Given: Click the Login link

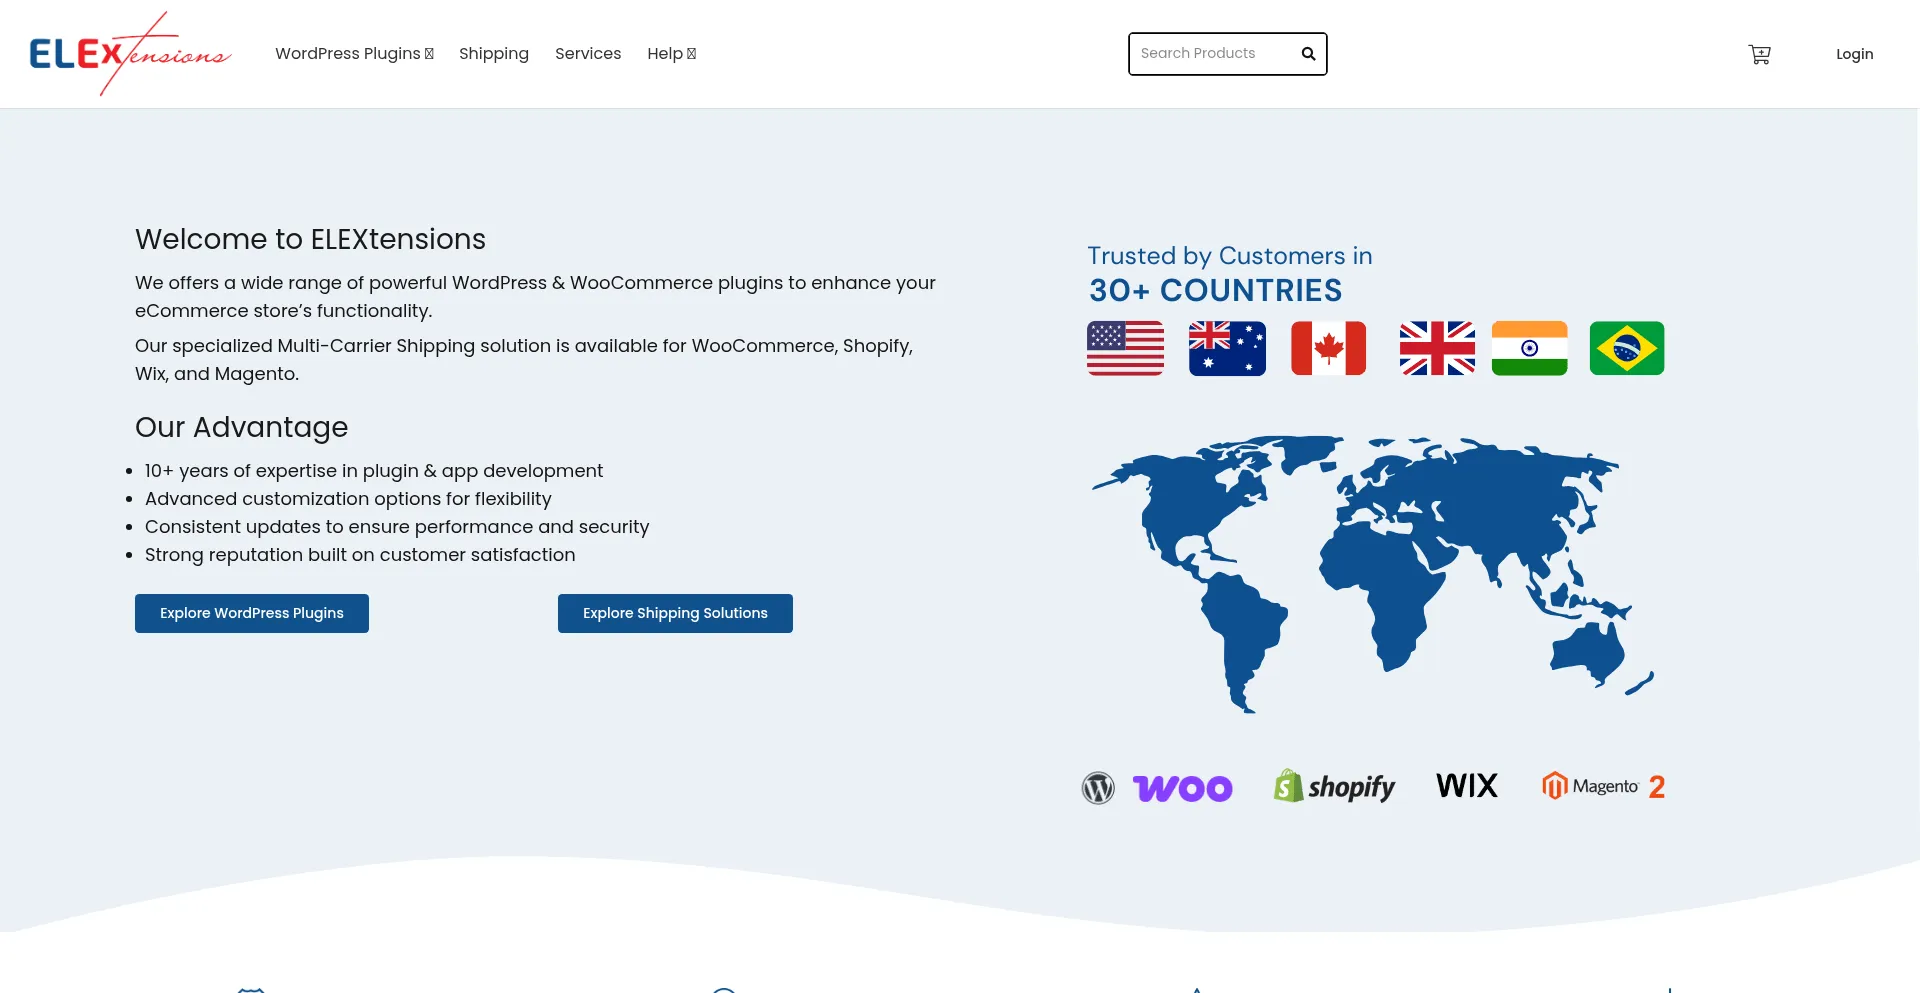Looking at the screenshot, I should coord(1854,54).
